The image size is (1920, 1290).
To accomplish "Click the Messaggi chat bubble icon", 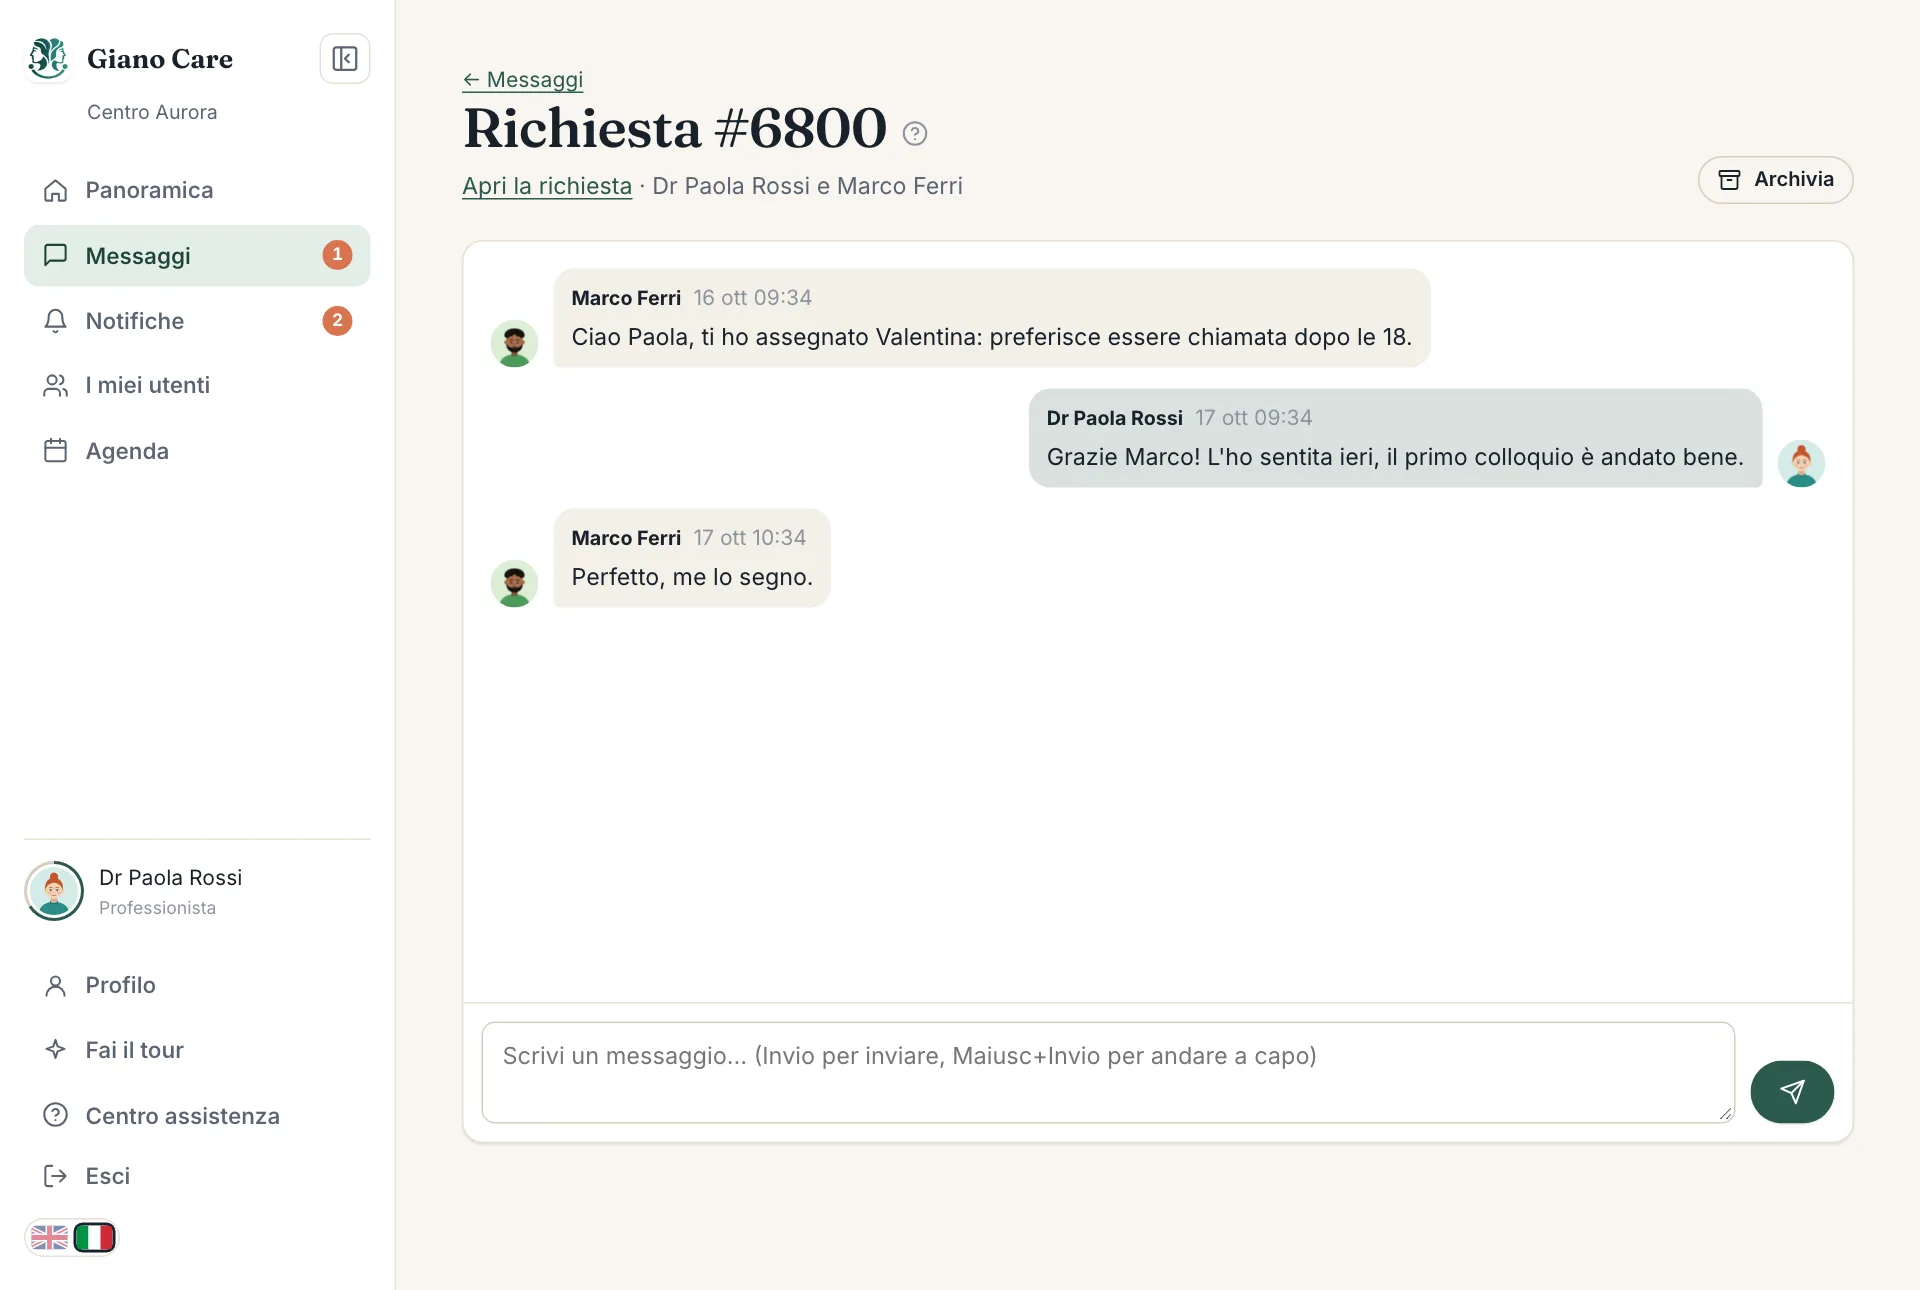I will pos(56,255).
